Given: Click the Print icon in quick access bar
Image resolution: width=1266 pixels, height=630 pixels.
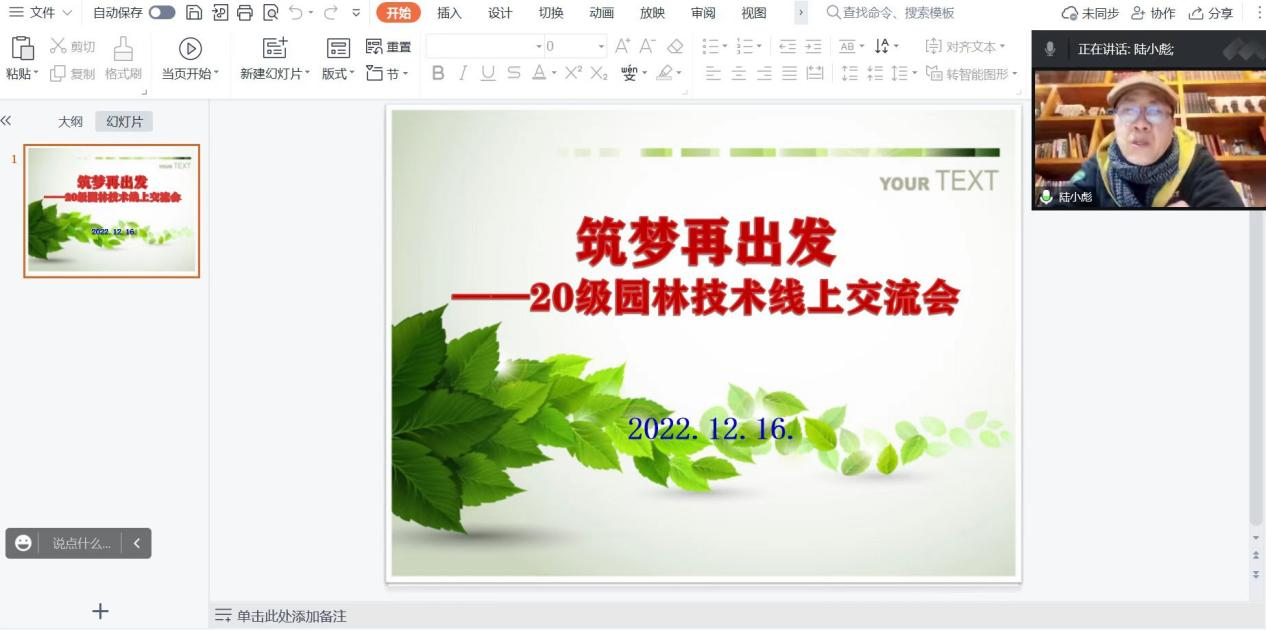Looking at the screenshot, I should tap(245, 13).
